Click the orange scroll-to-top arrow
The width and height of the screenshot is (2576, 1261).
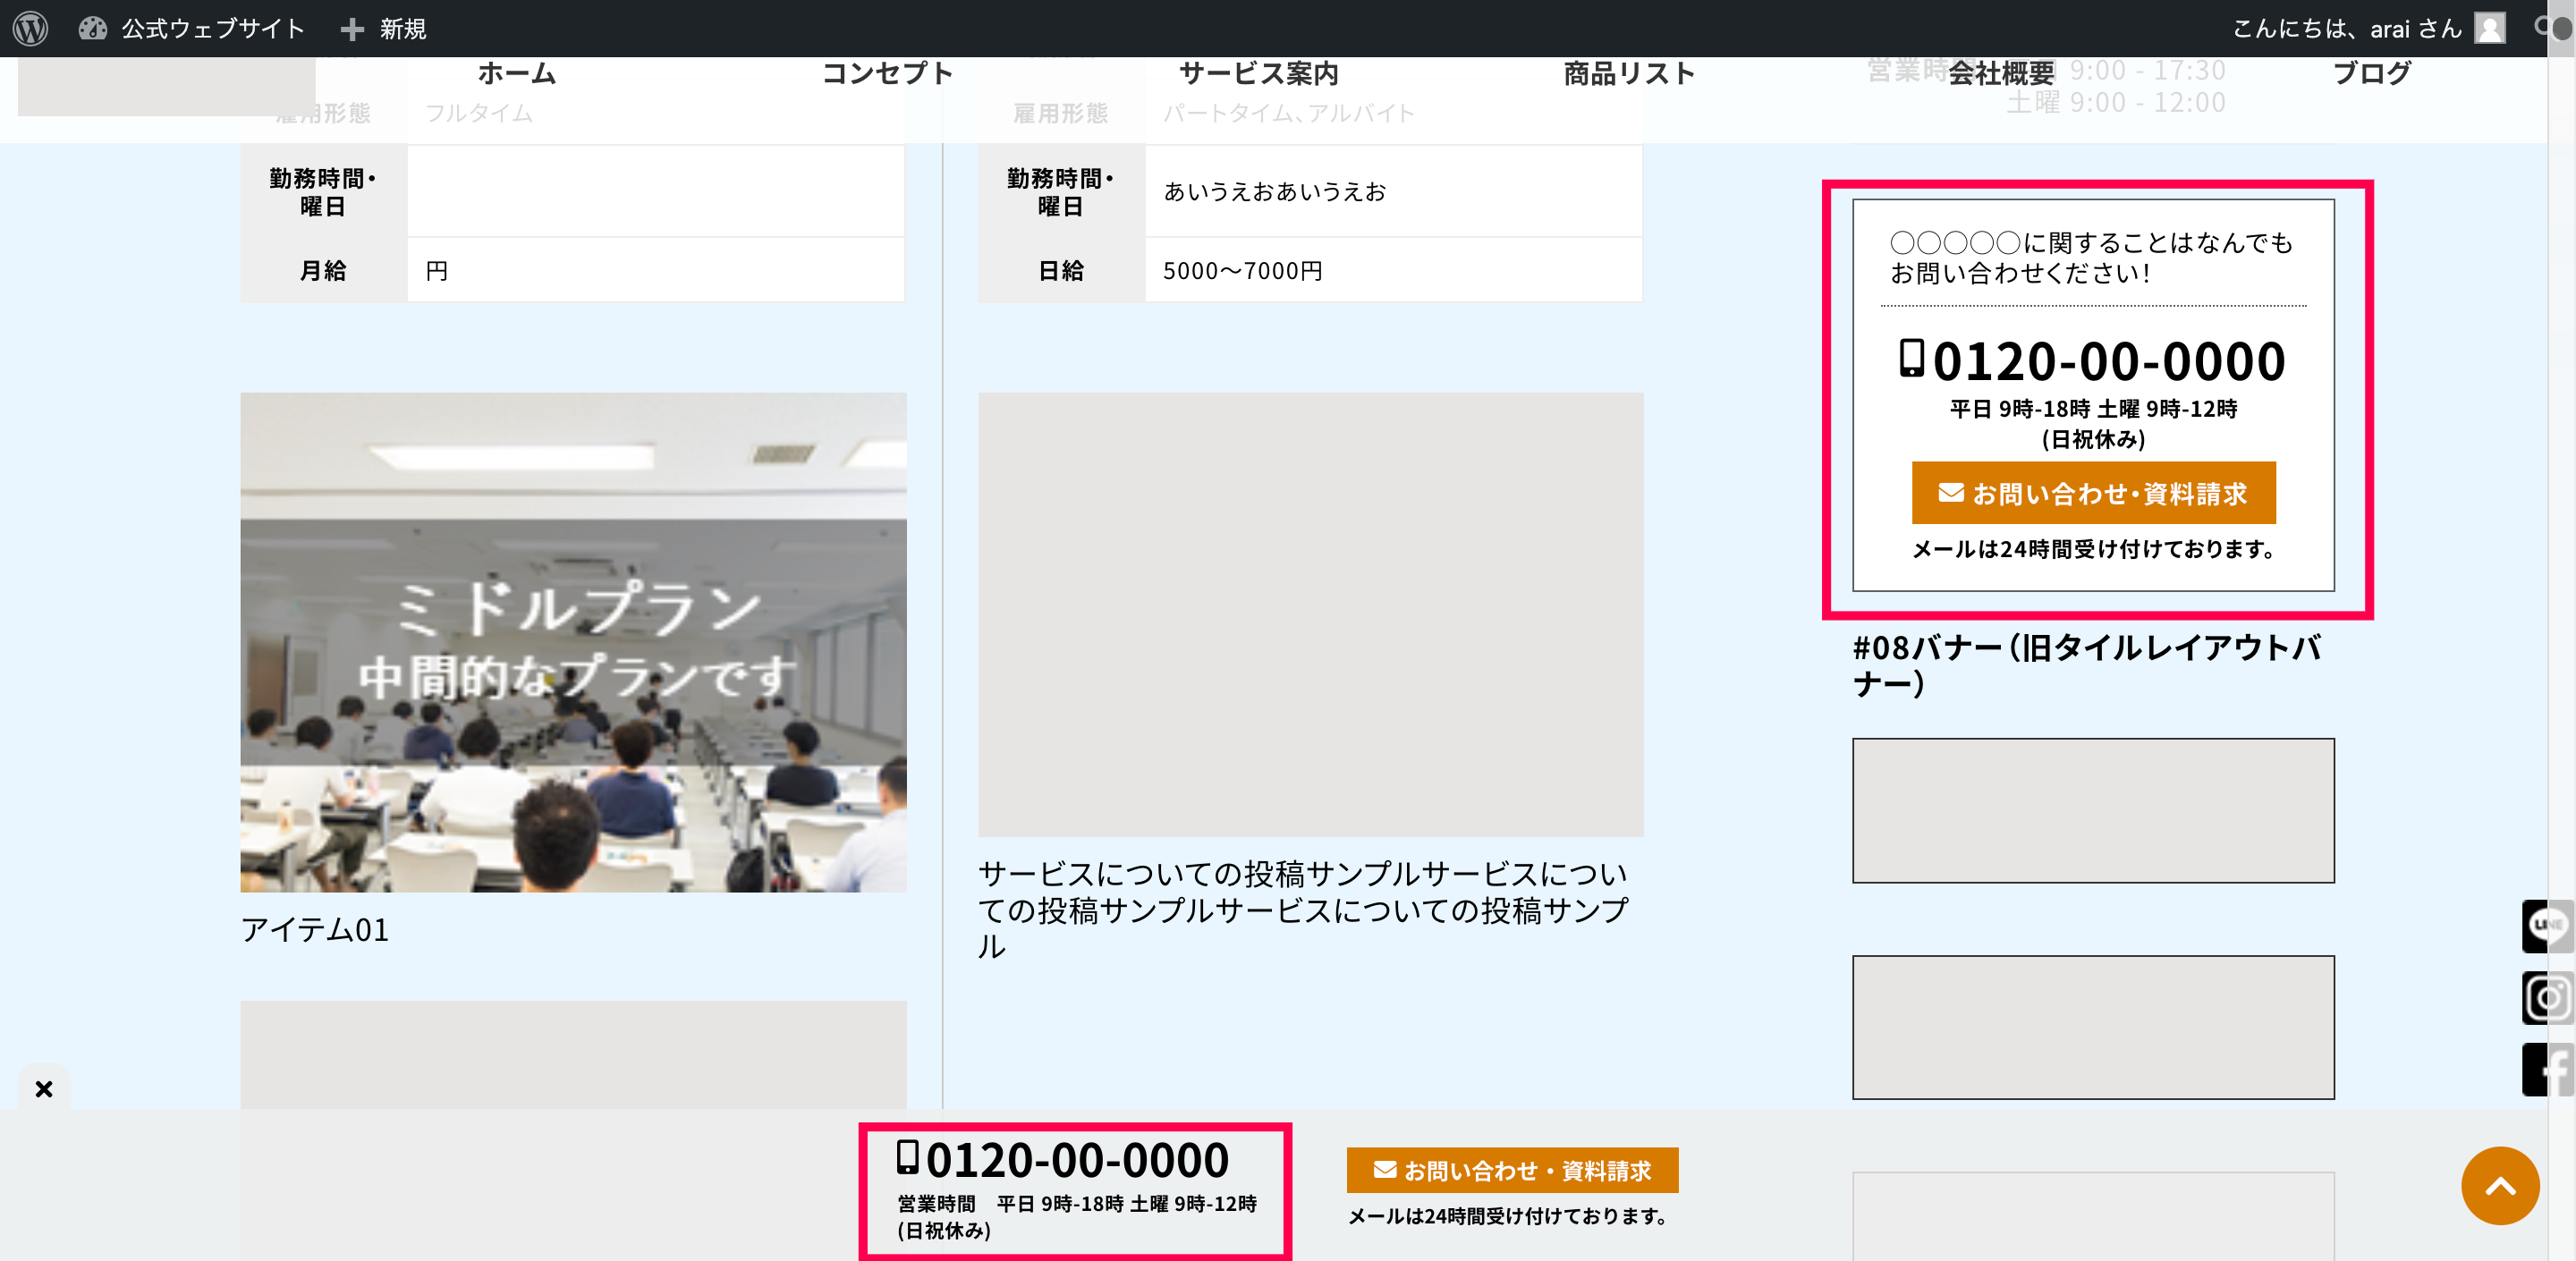[2499, 1185]
